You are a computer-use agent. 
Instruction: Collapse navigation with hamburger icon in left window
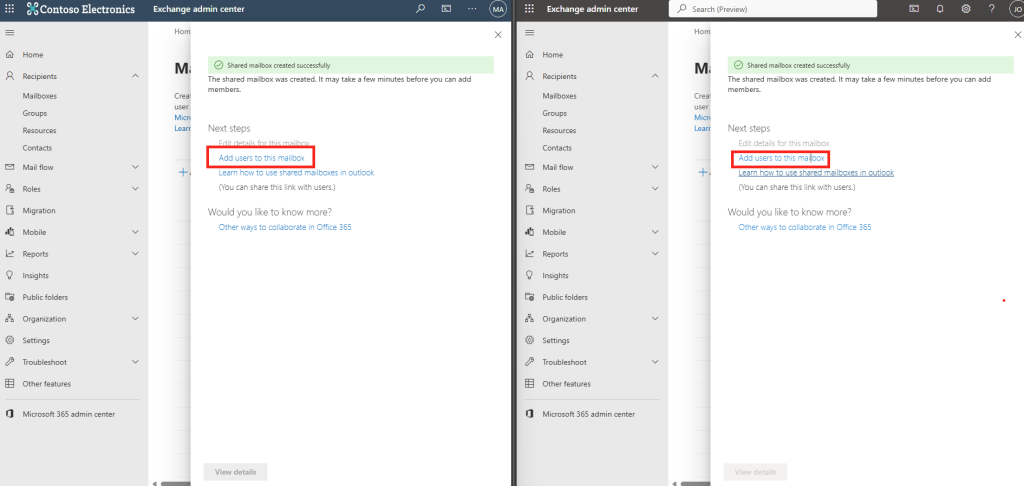(x=10, y=33)
